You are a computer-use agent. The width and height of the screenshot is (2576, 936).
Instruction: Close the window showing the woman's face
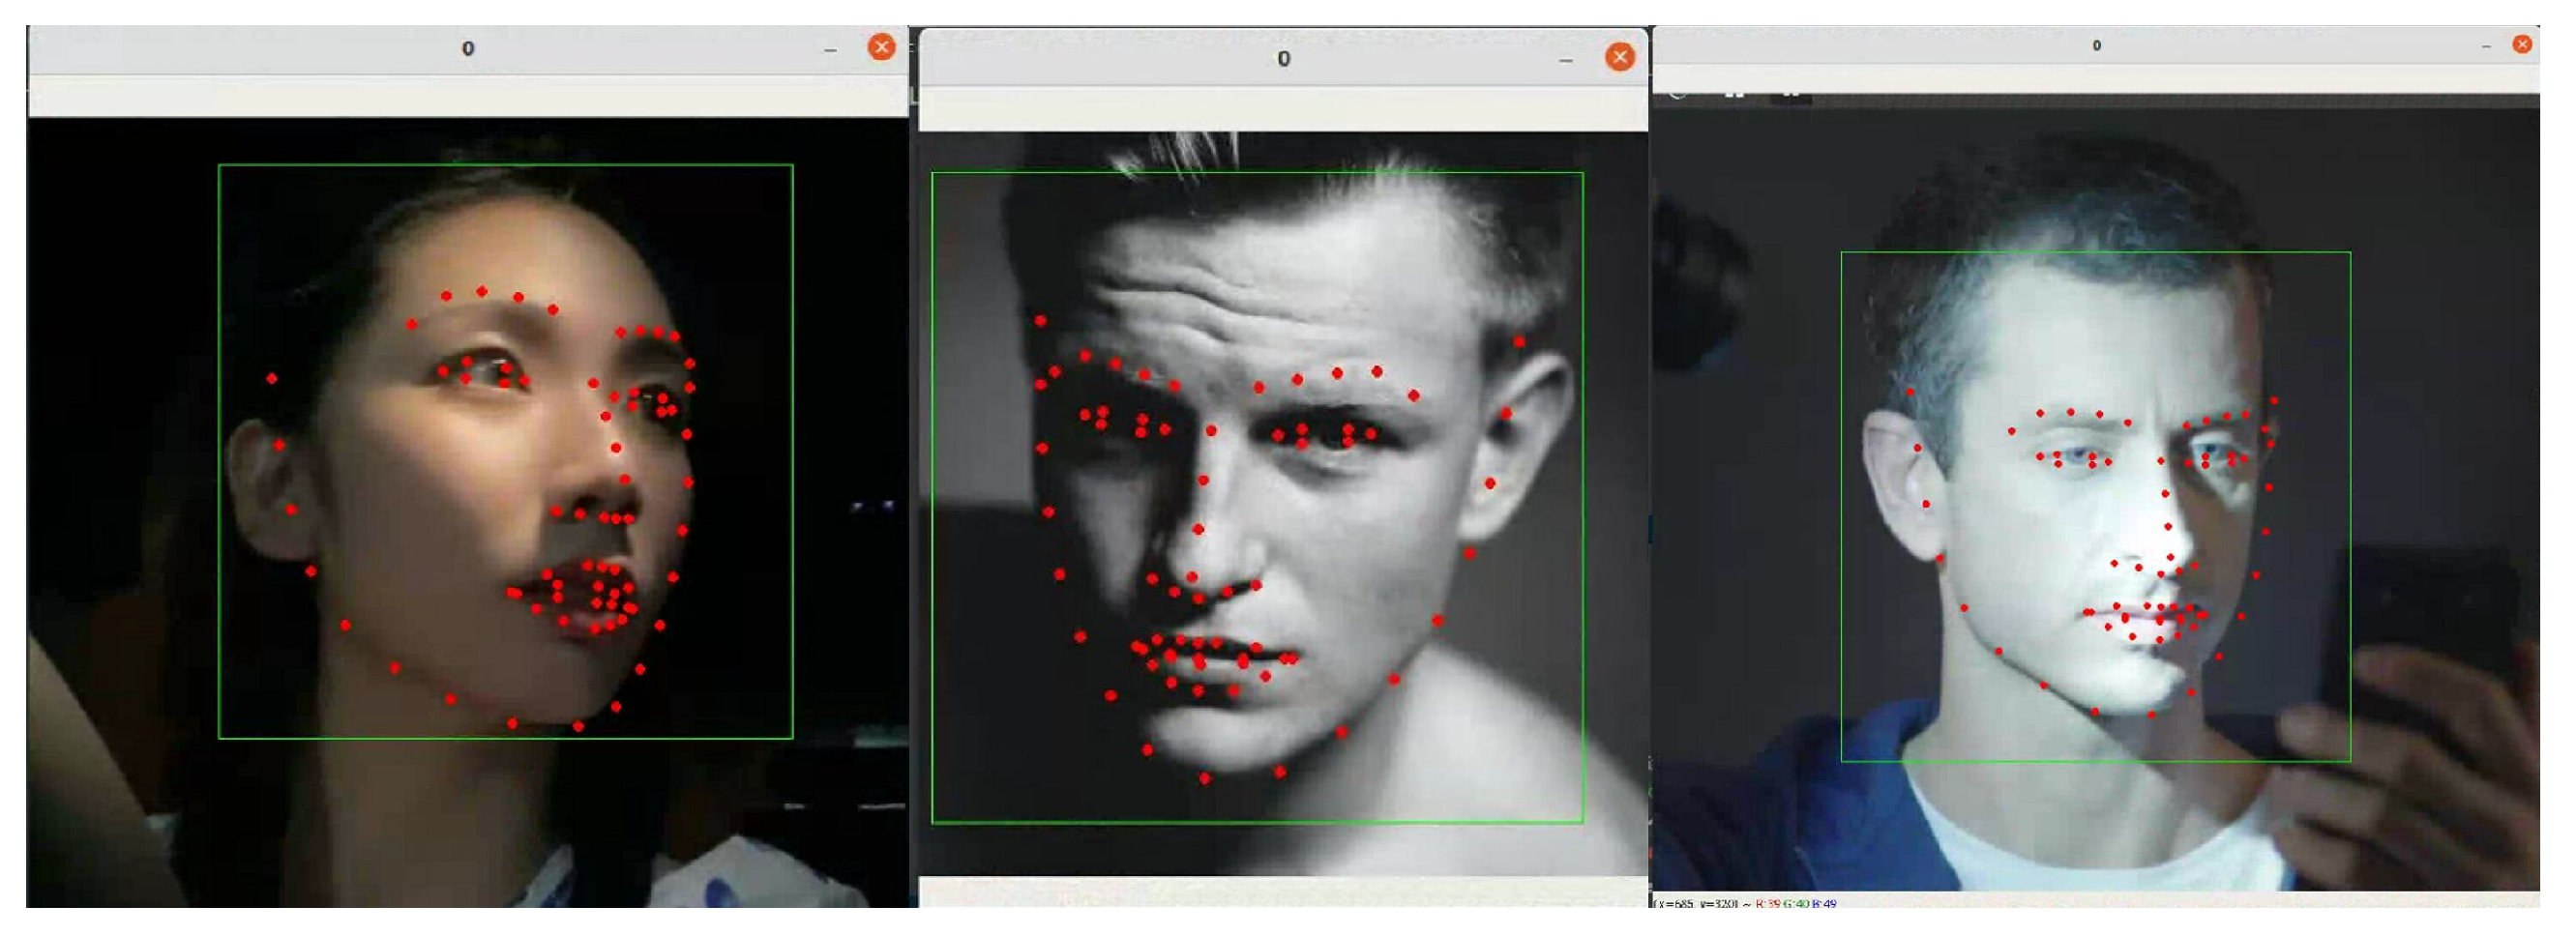(880, 47)
